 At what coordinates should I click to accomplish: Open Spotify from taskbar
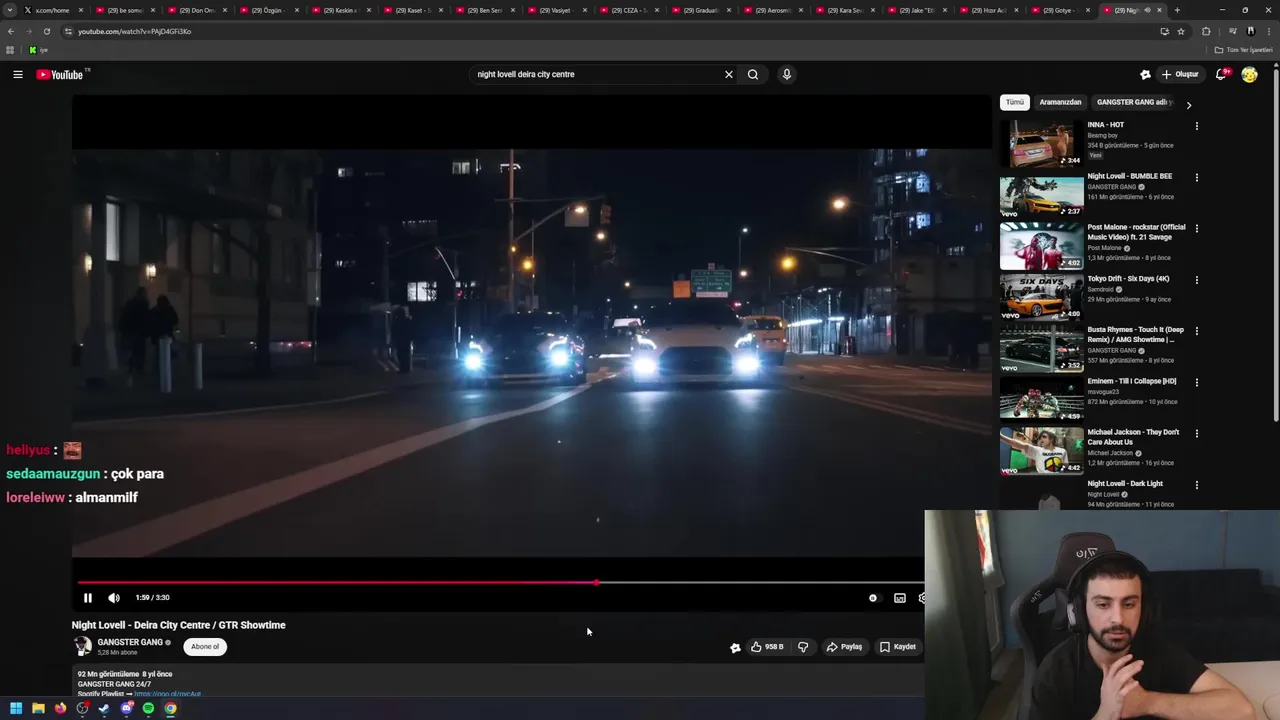(148, 708)
